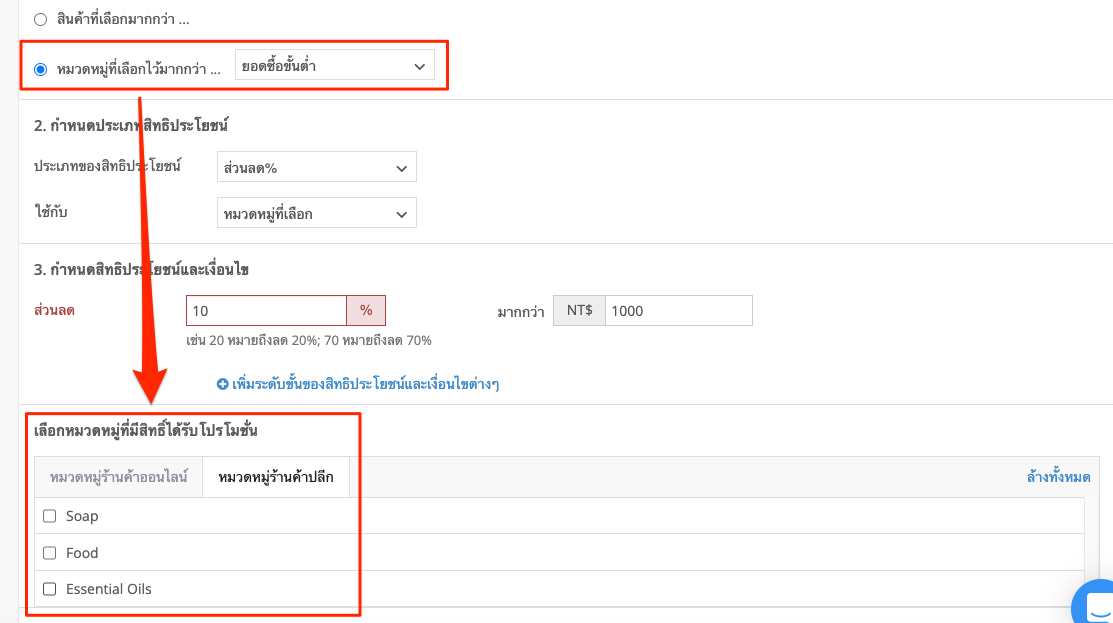Open the 'หมวดหมู่ที่เลือก' apply-to dropdown
Screen dimensions: 1113x623
tap(317, 213)
